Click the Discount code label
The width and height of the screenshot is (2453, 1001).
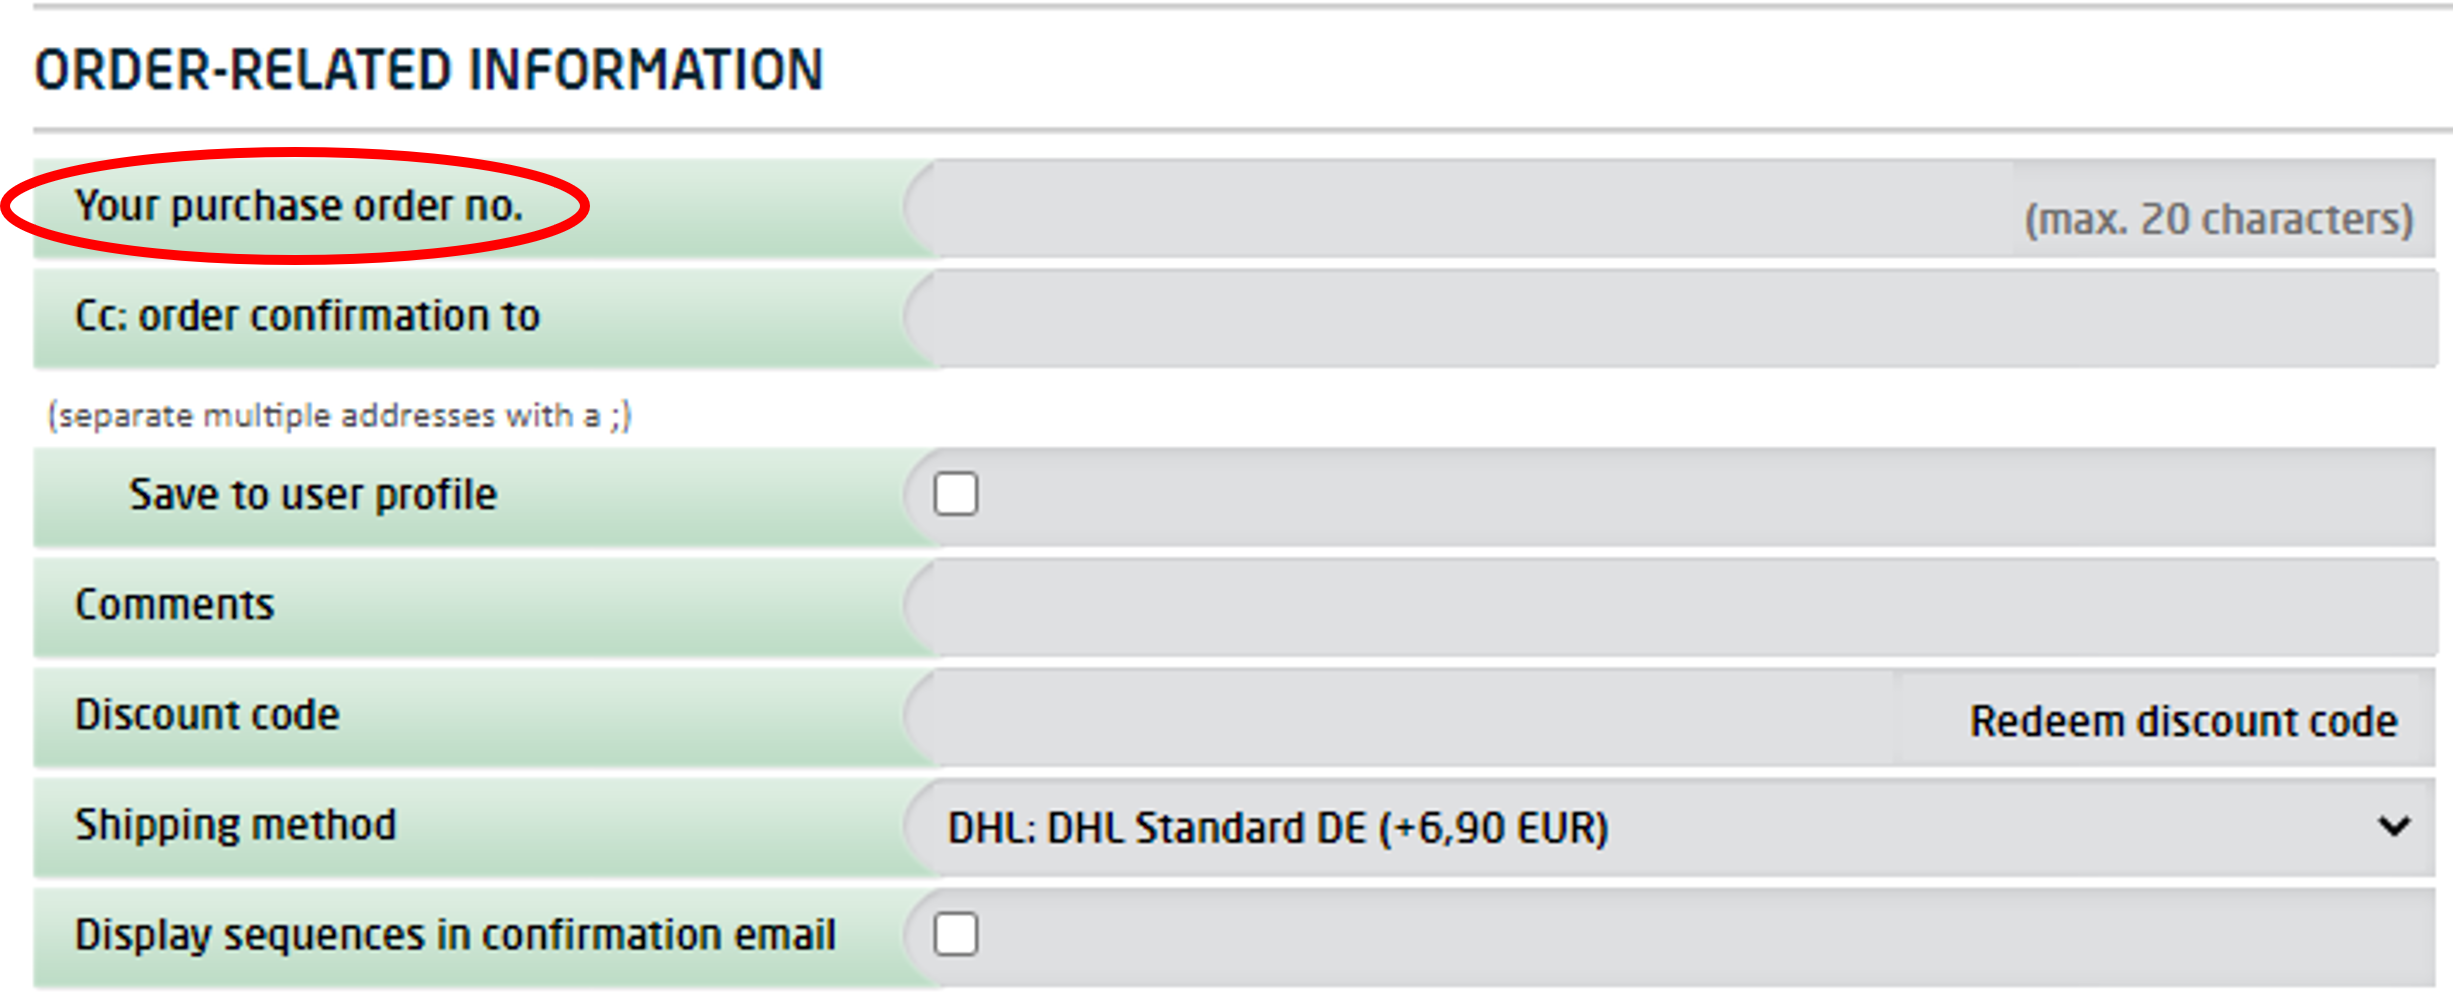point(207,715)
